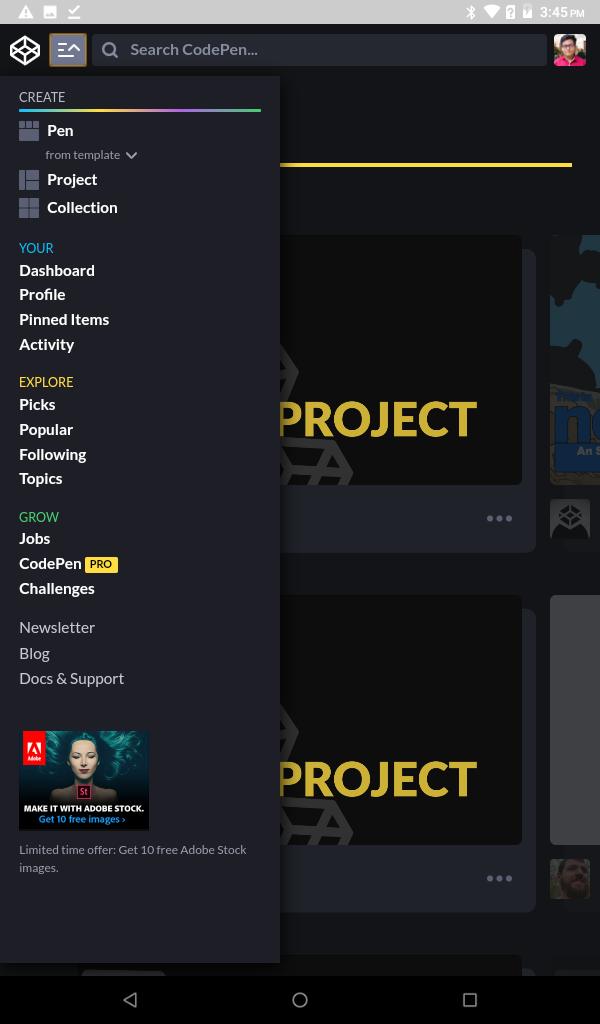600x1024 pixels.
Task: Expand the from template chevron
Action: 131,155
